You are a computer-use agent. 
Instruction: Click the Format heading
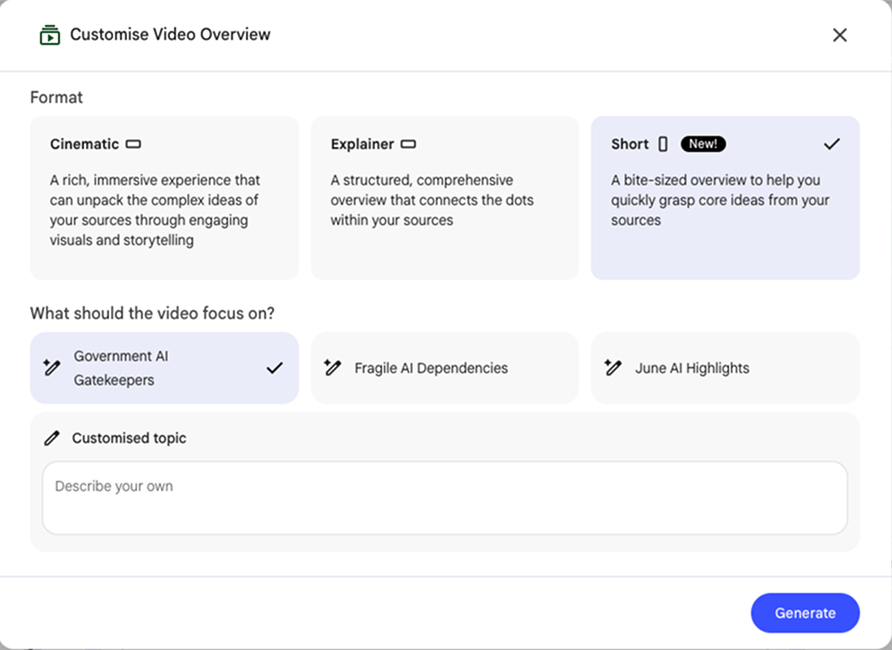click(56, 97)
